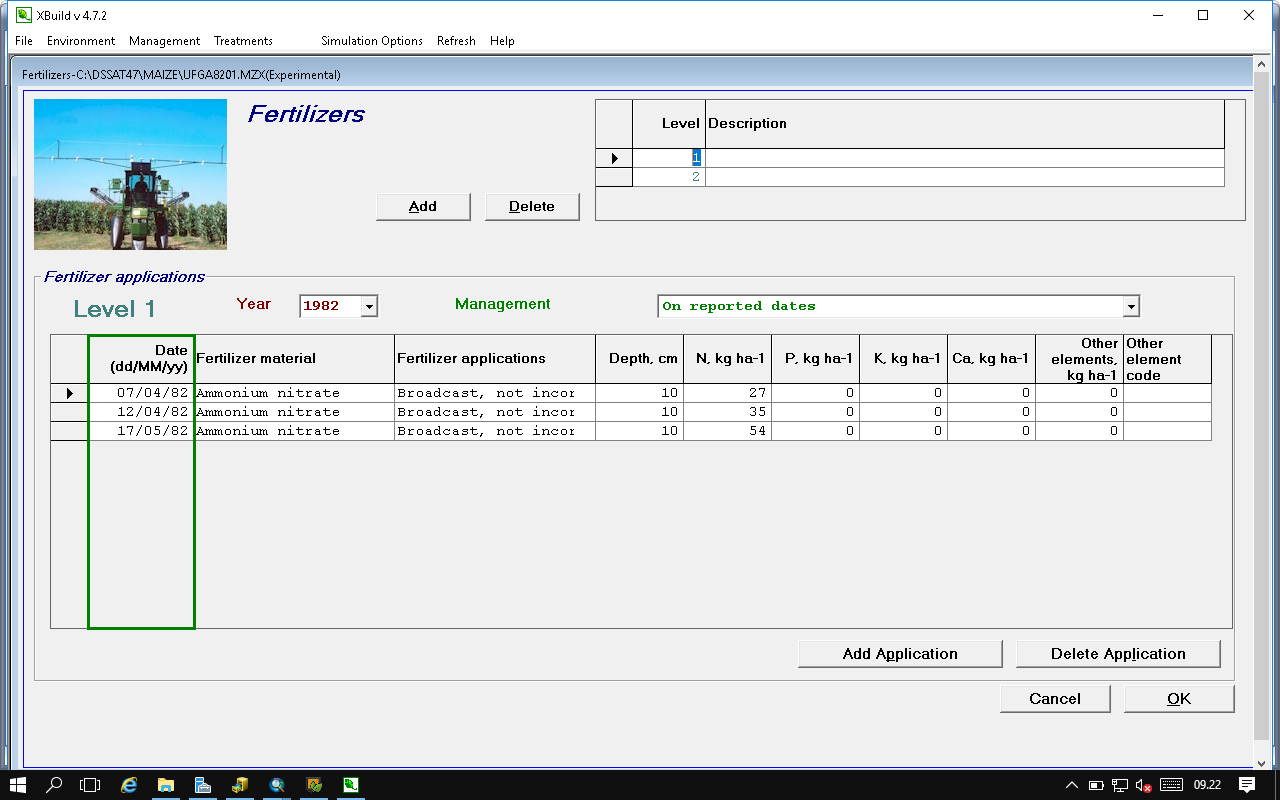Viewport: 1280px width, 800px height.
Task: Click the muted speaker volume icon
Action: pos(1145,785)
